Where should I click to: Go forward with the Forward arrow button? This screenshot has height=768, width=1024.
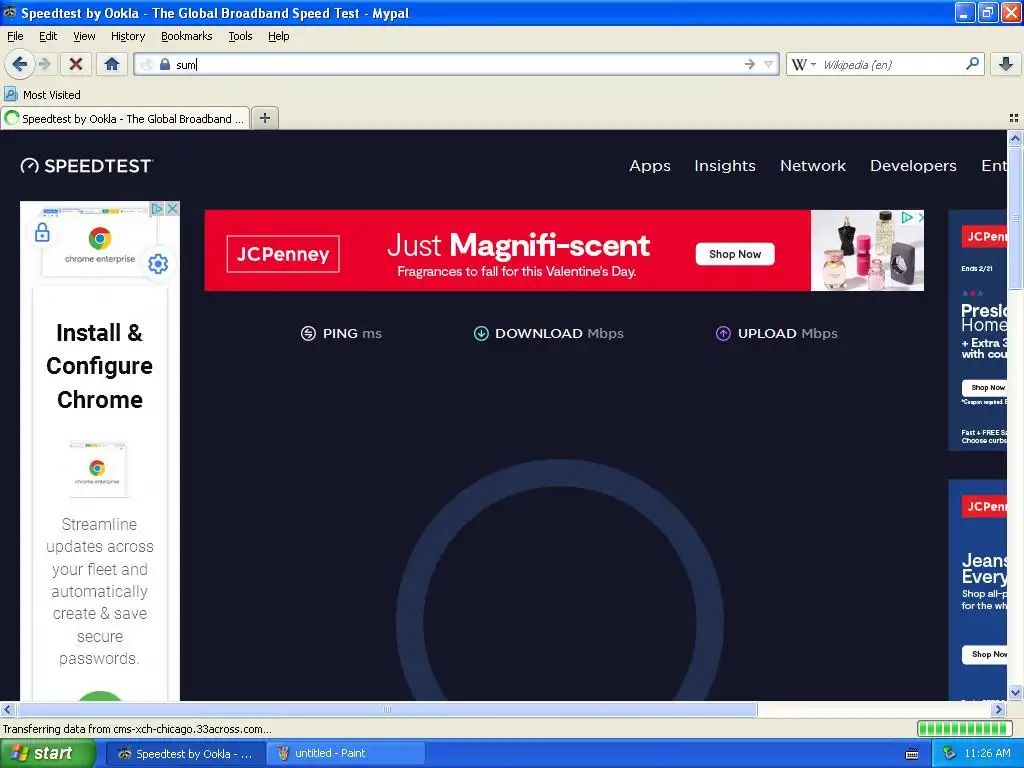point(44,64)
